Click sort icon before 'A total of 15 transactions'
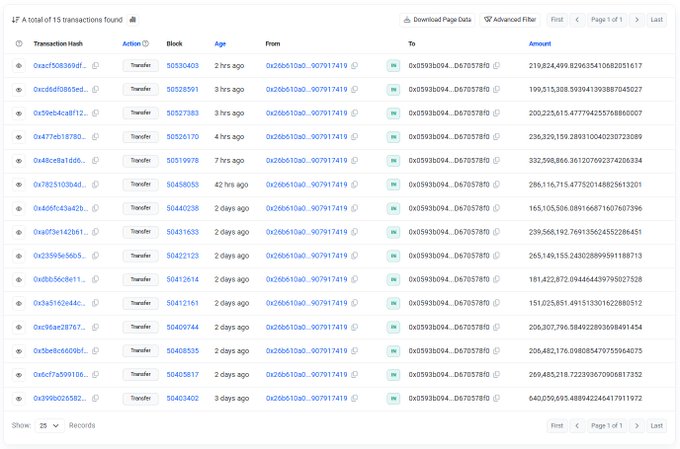The width and height of the screenshot is (680, 449). tap(16, 20)
